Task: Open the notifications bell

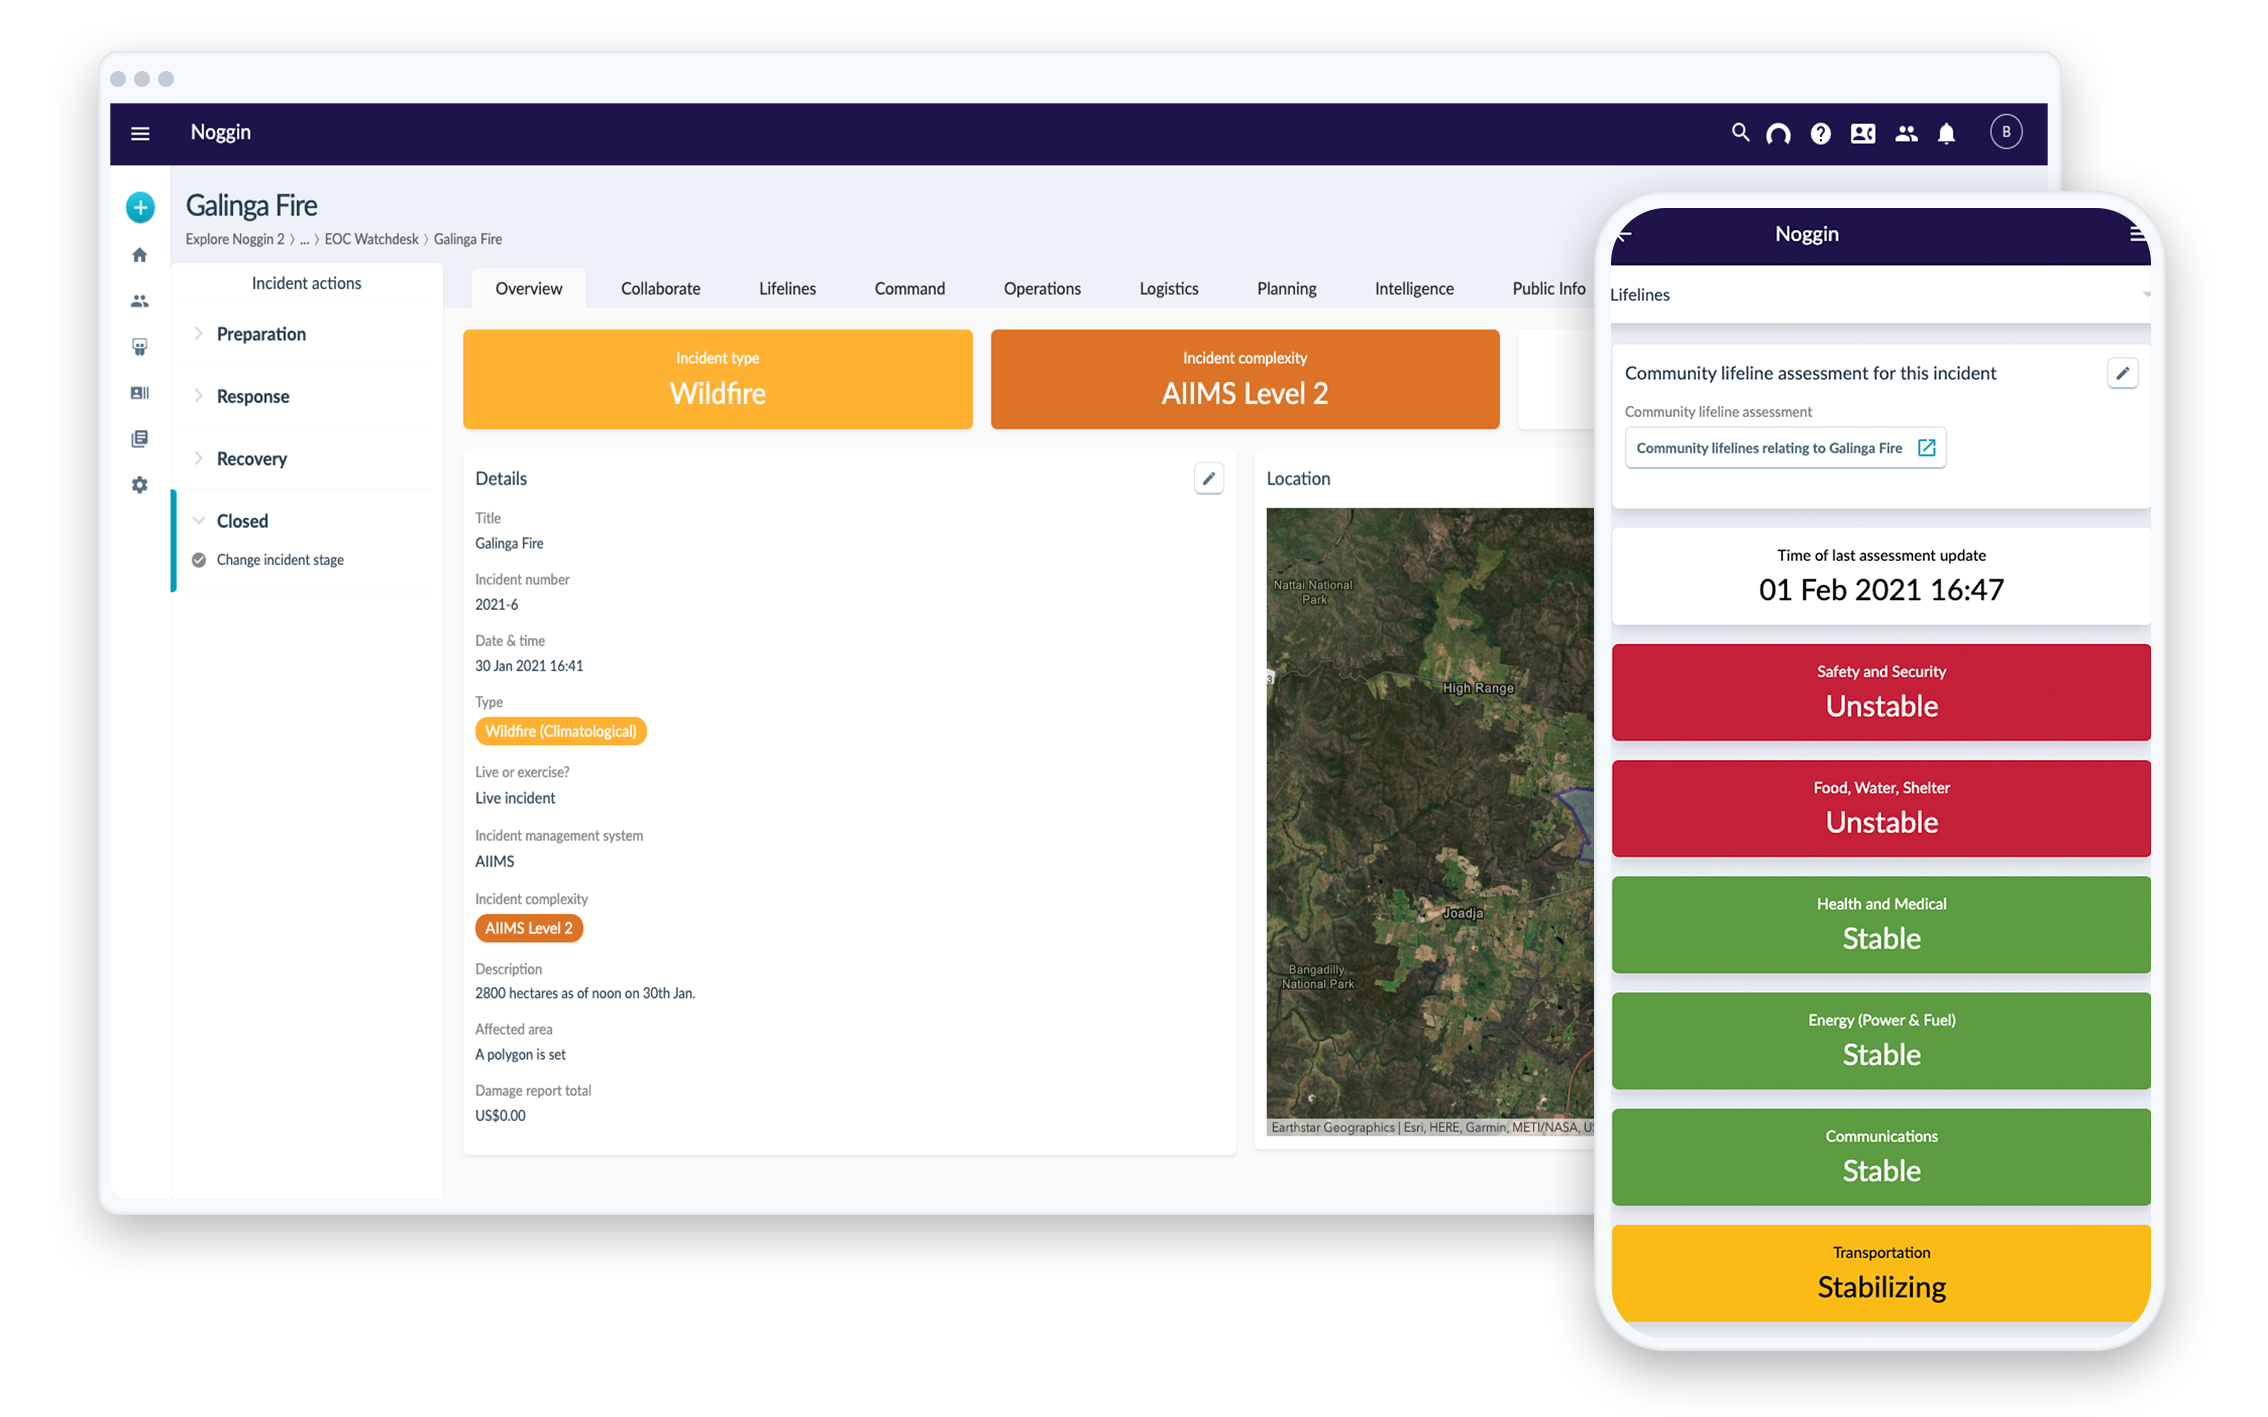Action: click(1946, 134)
